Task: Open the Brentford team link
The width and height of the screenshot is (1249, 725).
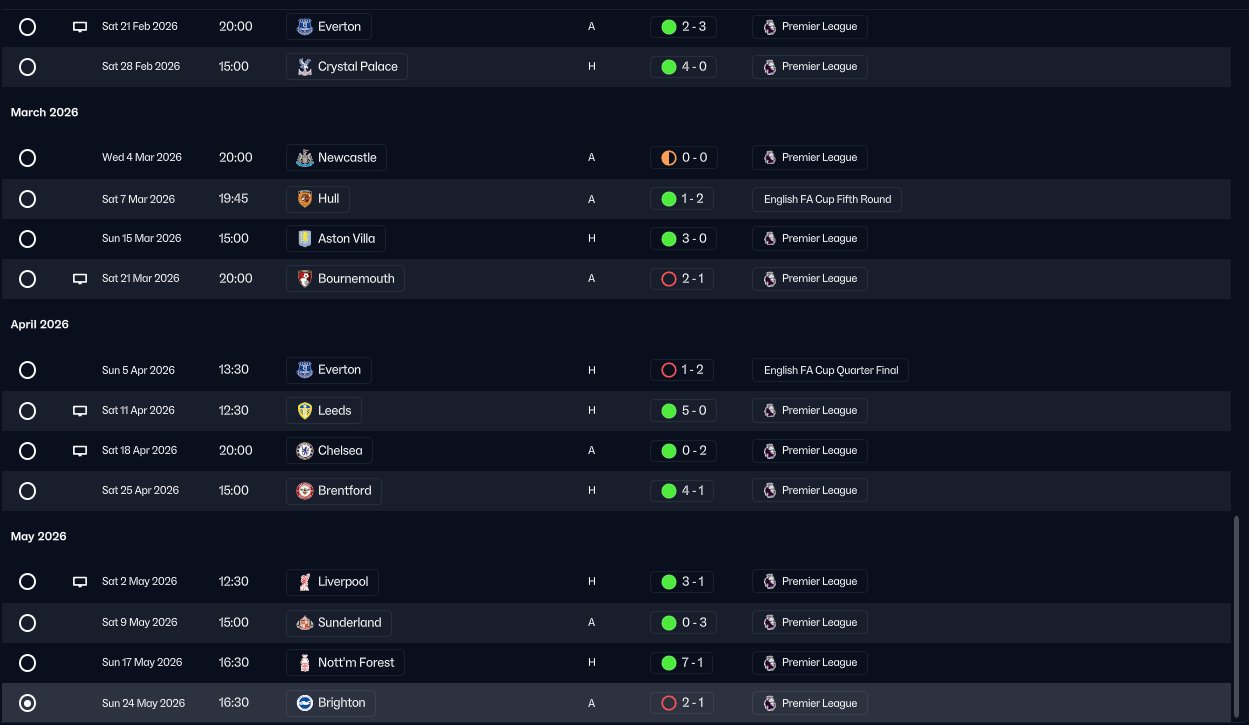Action: click(333, 491)
